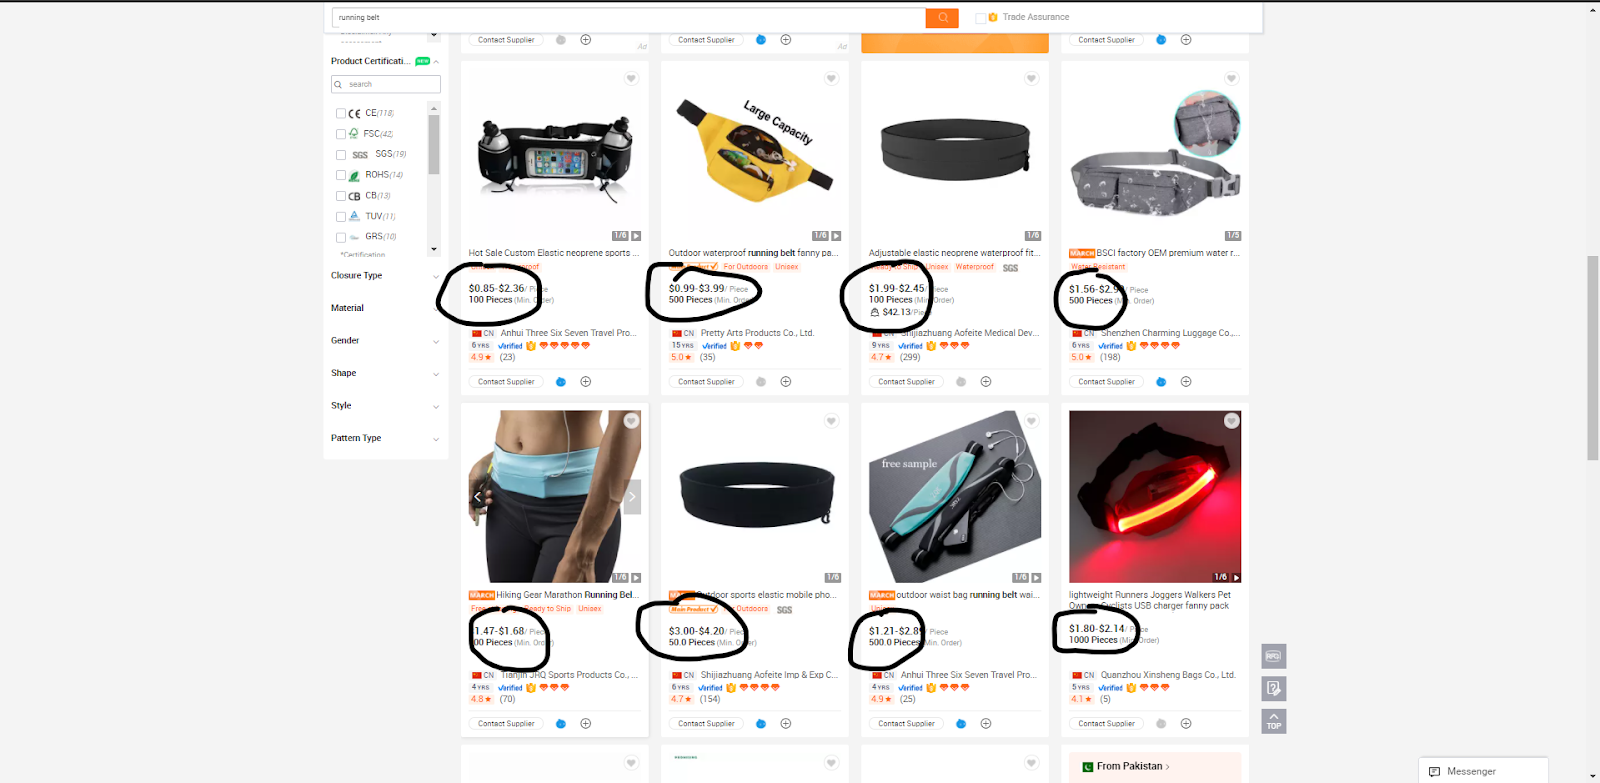
Task: Add the Anhui neoprene sports belt to compare
Action: tap(586, 382)
